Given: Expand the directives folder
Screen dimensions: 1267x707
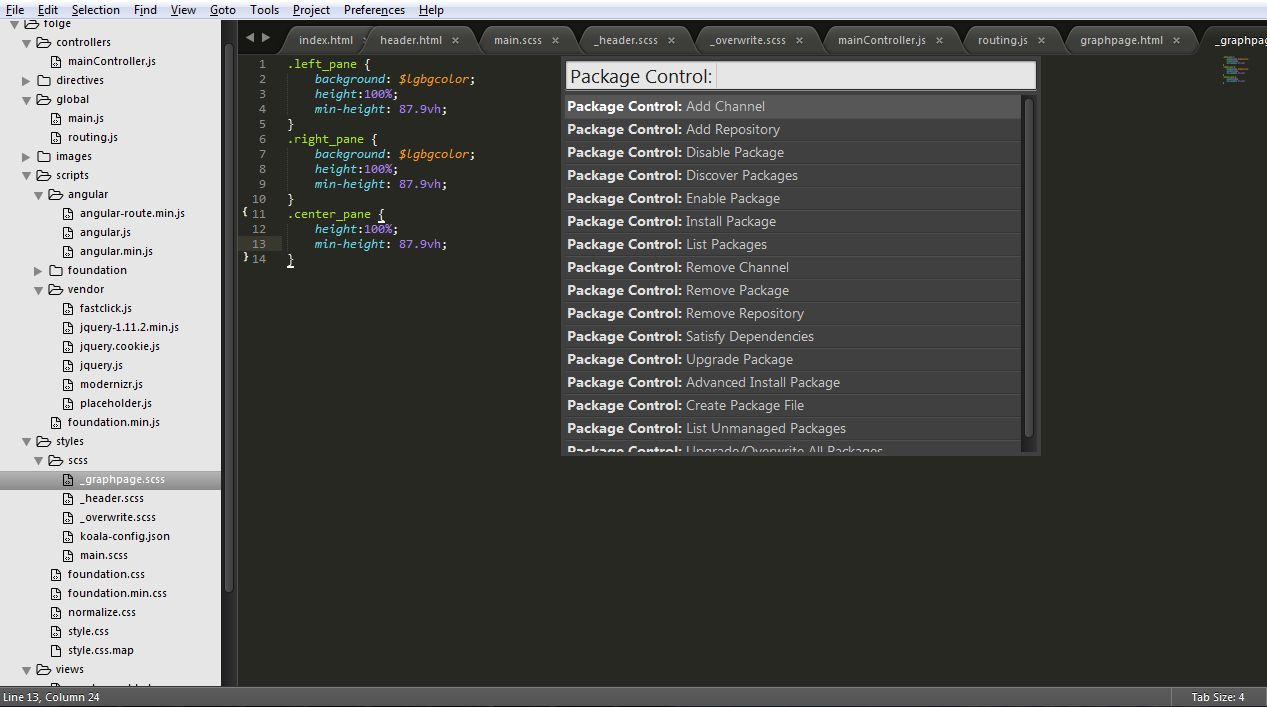Looking at the screenshot, I should coord(27,80).
